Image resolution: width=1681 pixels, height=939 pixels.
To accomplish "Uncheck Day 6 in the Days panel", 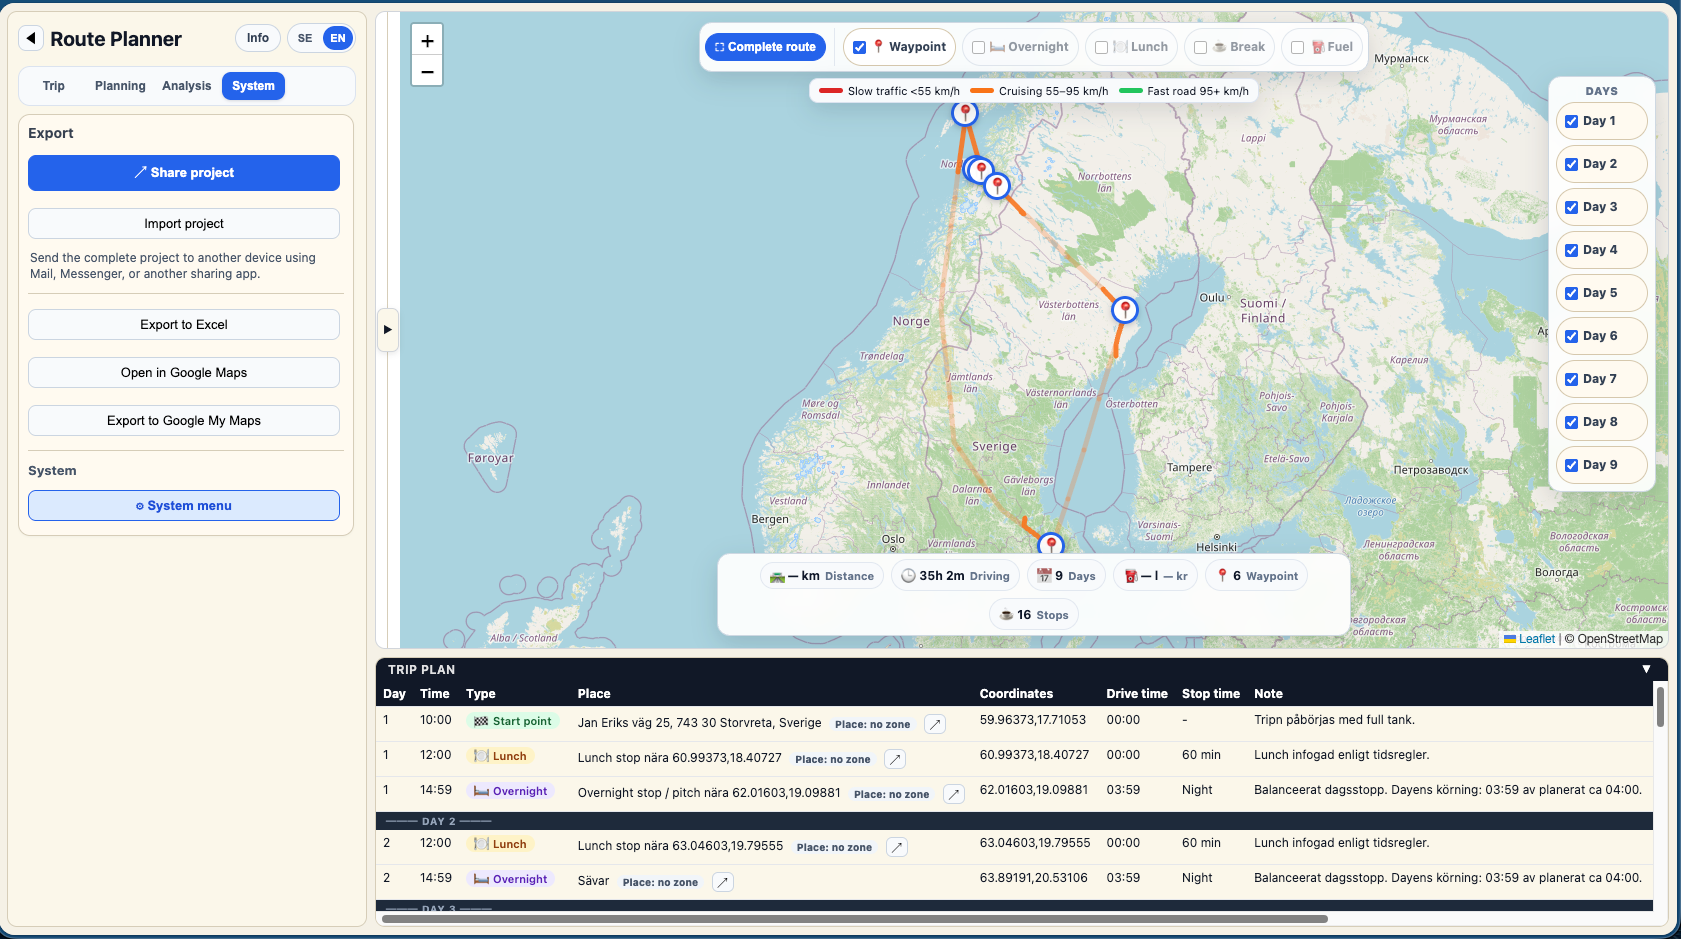I will [x=1572, y=336].
